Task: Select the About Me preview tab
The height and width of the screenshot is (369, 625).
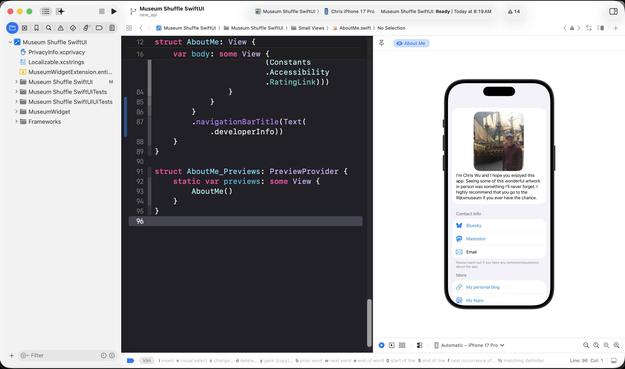Action: tap(411, 43)
